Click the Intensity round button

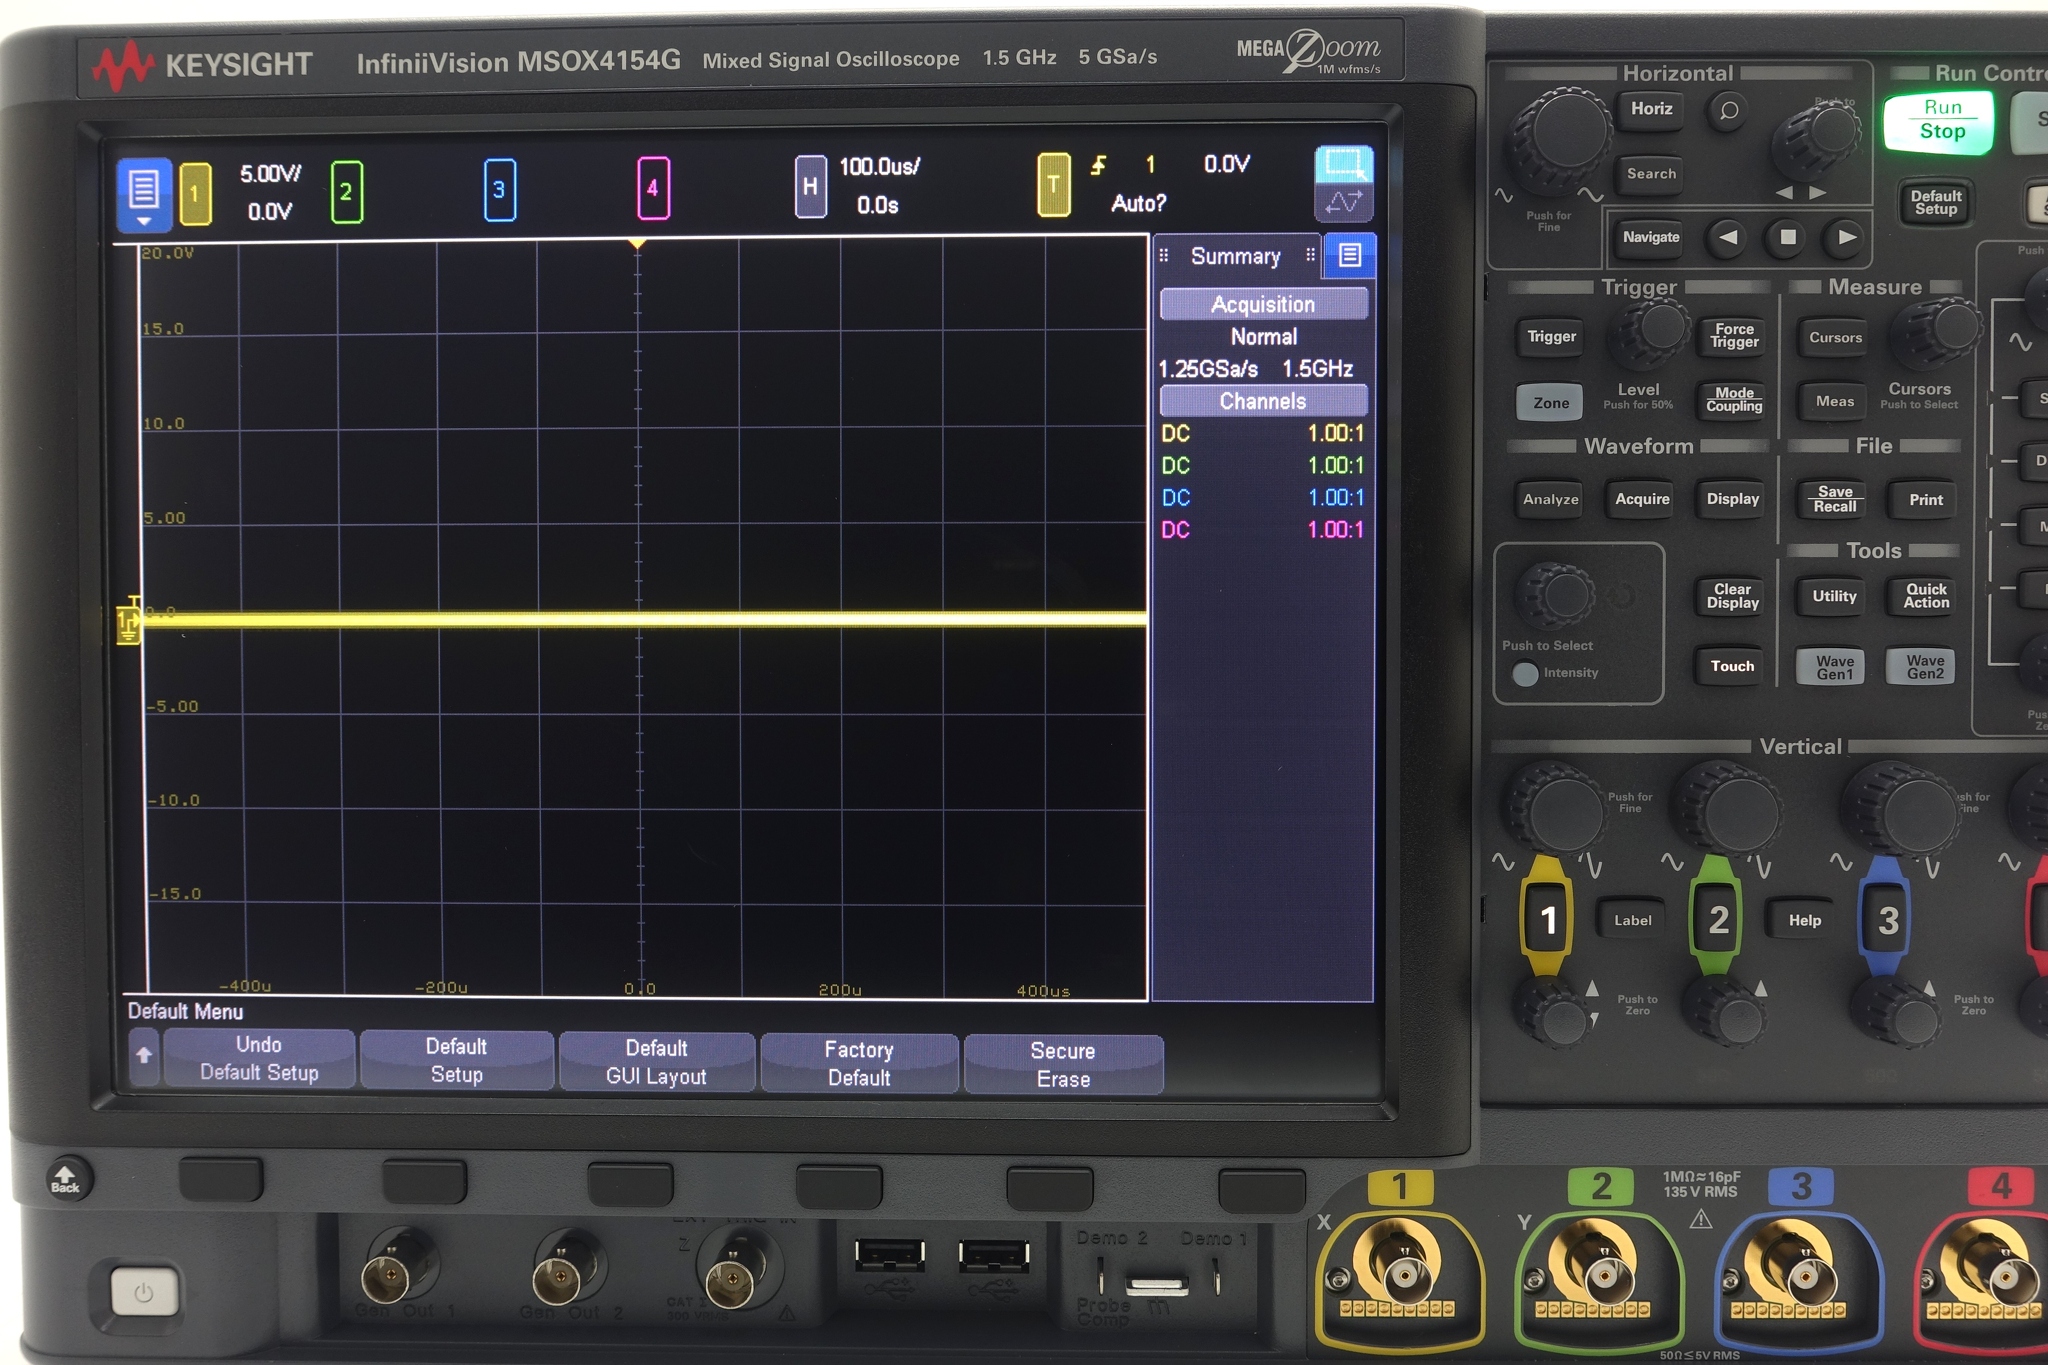tap(1525, 674)
